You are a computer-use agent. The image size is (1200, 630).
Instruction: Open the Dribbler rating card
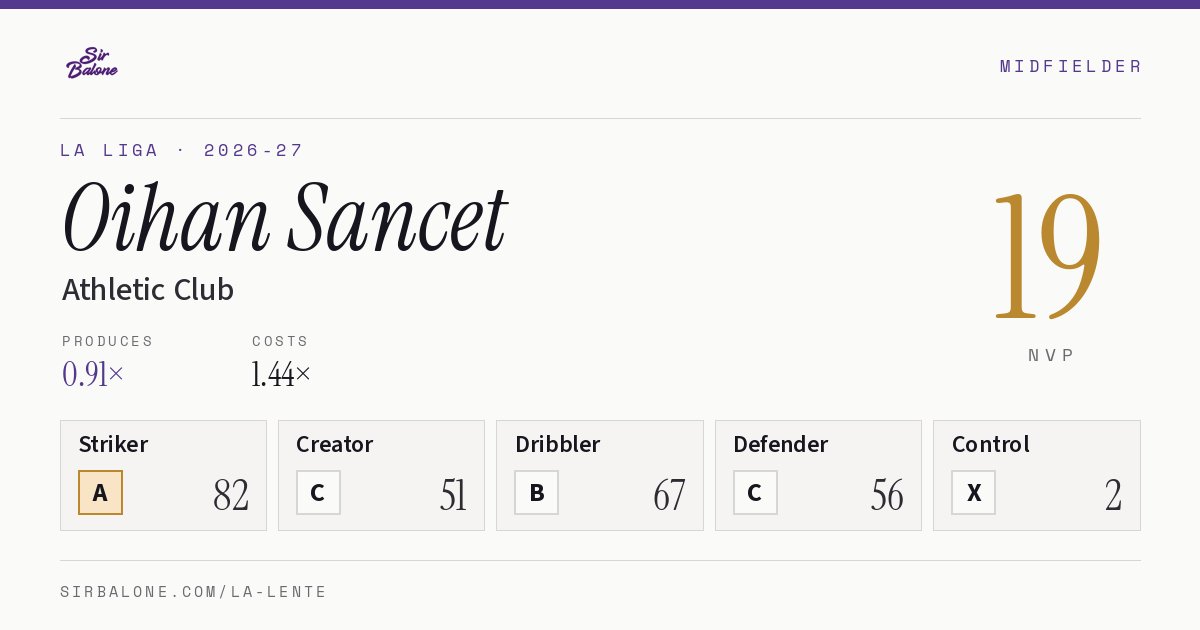click(x=600, y=475)
